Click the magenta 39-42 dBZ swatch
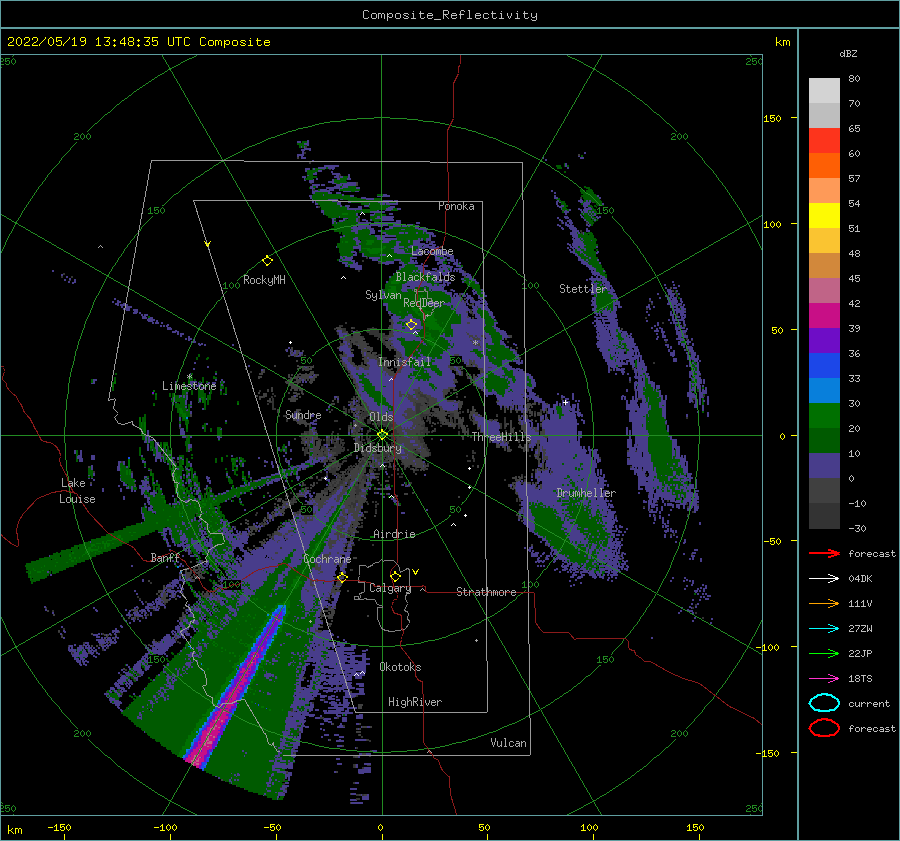The image size is (900, 841). pyautogui.click(x=824, y=316)
